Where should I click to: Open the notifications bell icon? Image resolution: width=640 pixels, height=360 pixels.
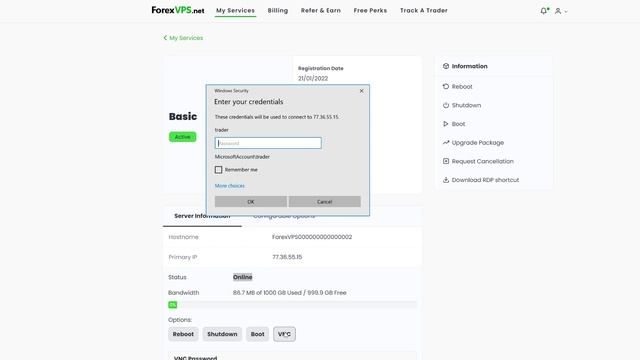point(544,11)
